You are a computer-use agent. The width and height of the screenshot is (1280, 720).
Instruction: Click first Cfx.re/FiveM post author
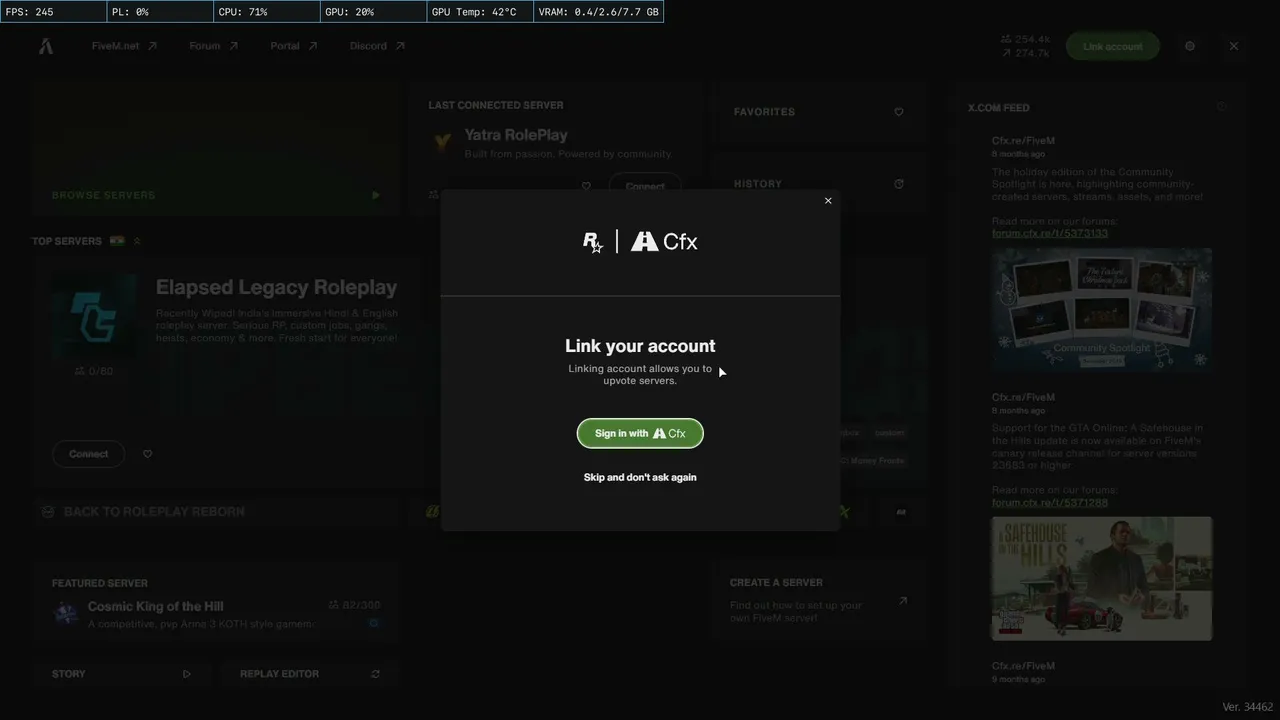[1023, 141]
